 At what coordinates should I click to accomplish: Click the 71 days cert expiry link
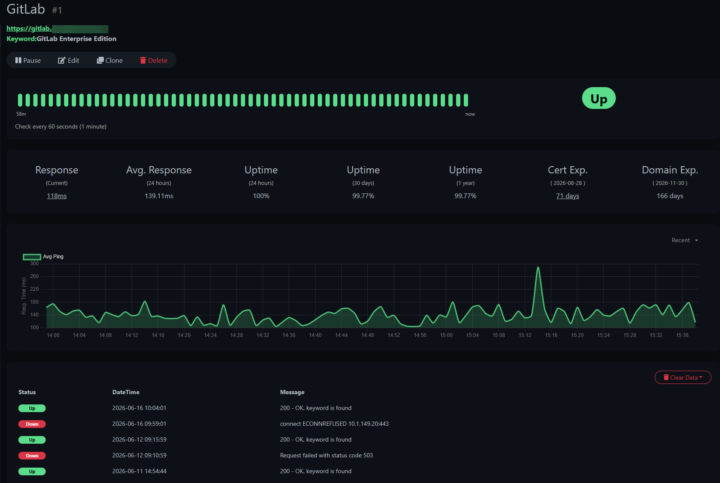pos(567,196)
